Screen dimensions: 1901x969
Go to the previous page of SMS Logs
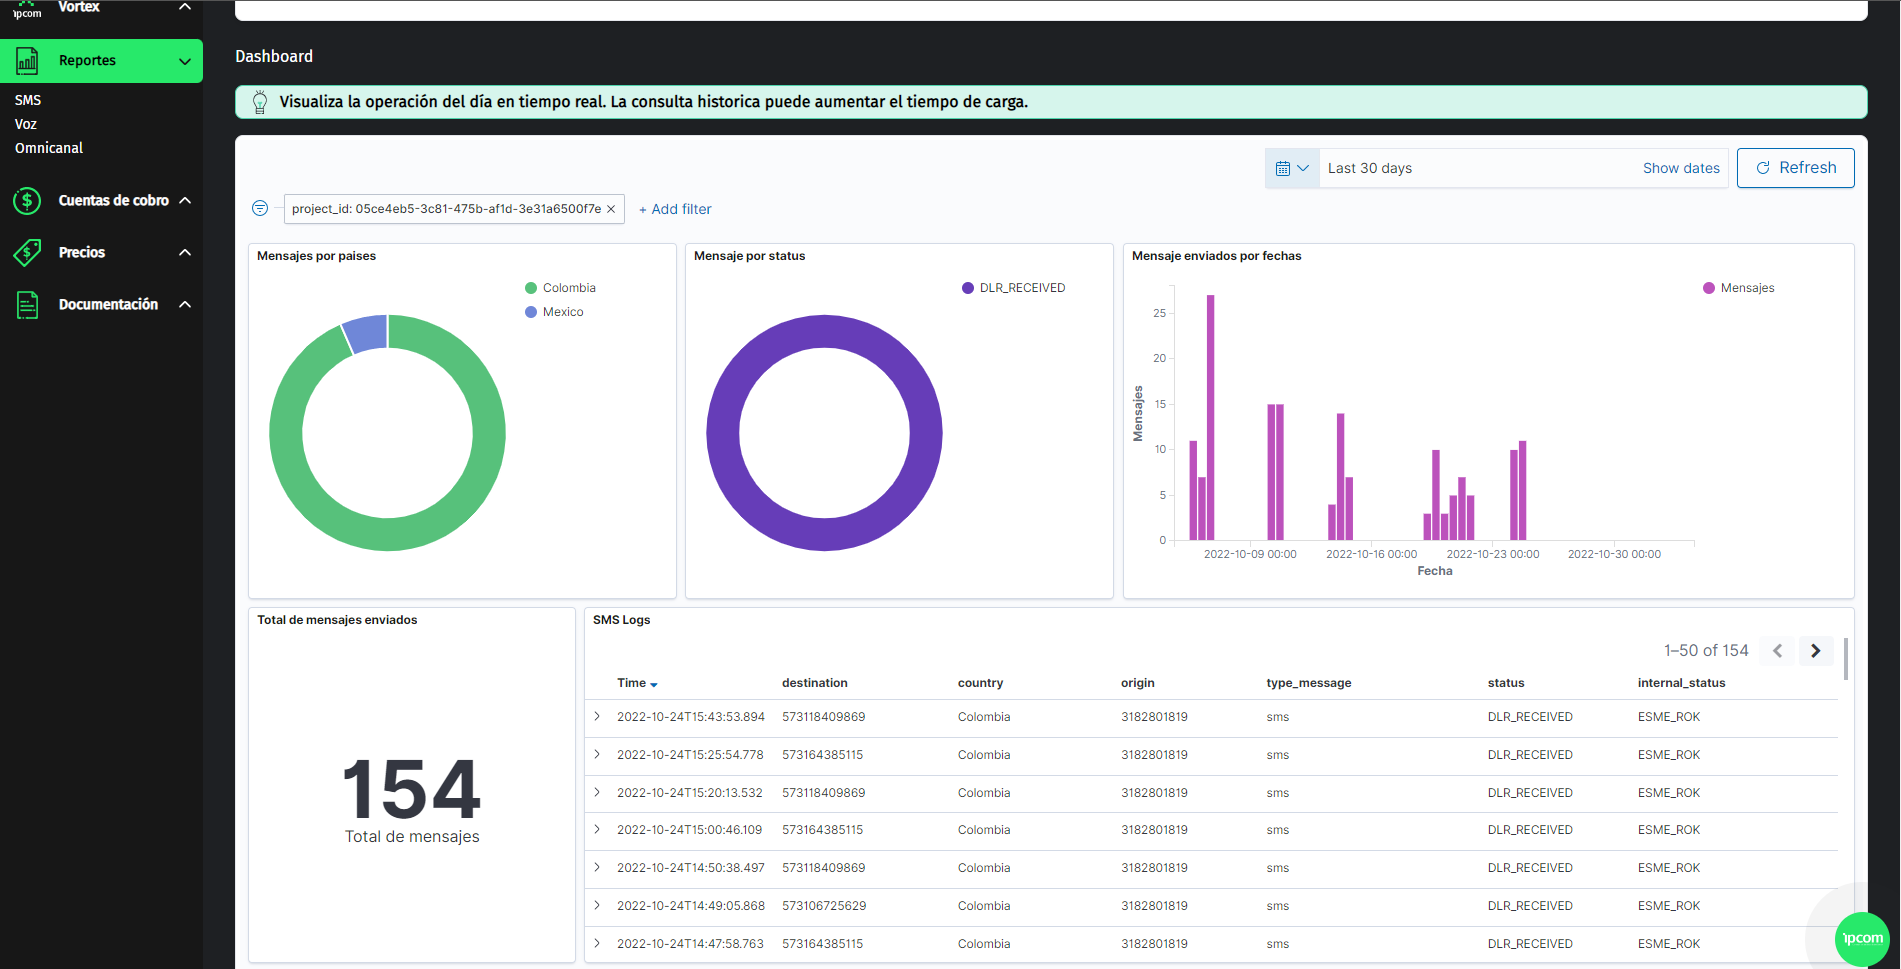(x=1777, y=650)
